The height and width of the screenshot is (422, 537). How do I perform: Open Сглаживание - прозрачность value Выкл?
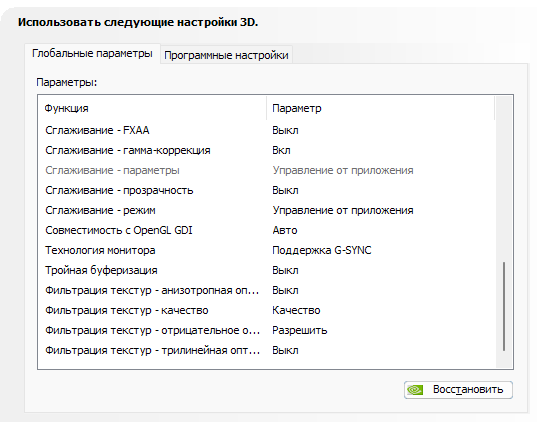[285, 190]
